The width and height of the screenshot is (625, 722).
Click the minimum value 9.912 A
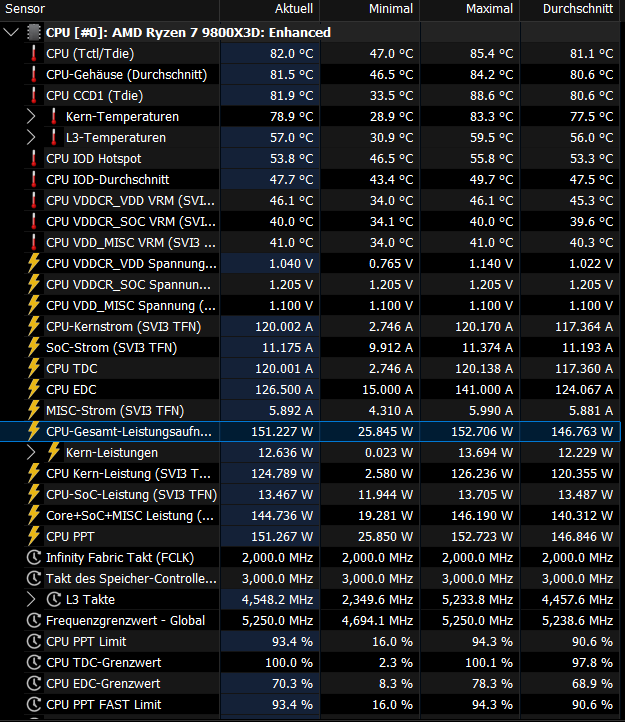click(x=387, y=348)
